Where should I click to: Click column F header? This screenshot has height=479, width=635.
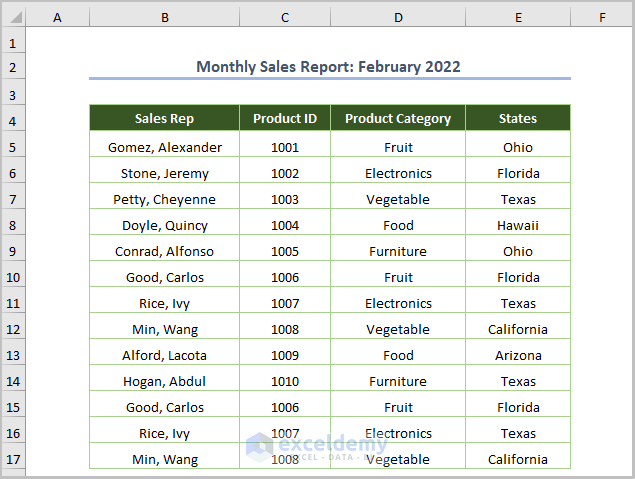(602, 18)
